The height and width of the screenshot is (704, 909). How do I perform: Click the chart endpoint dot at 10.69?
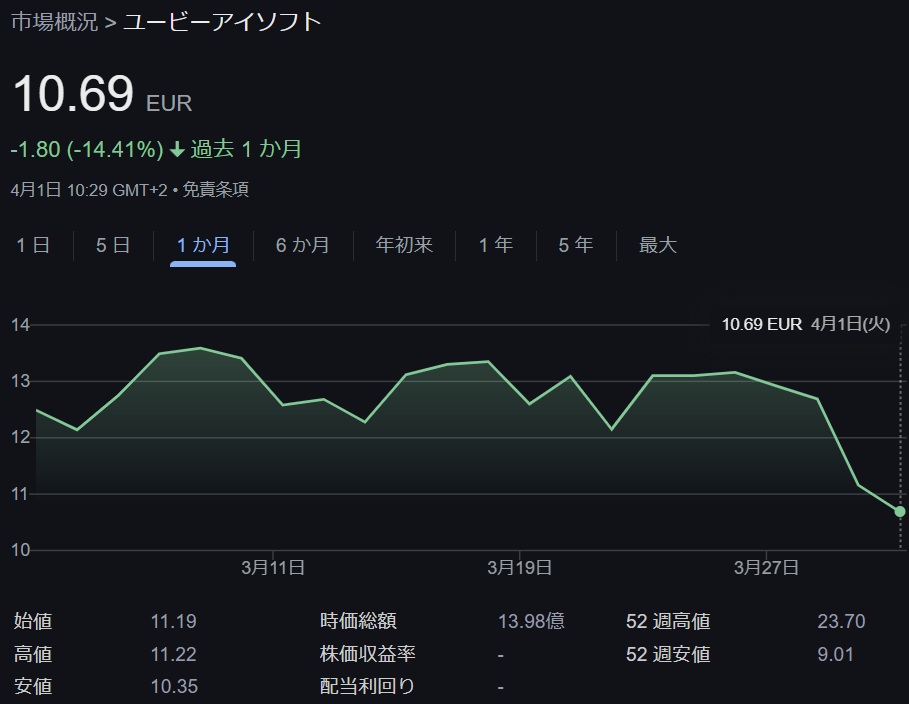[899, 511]
